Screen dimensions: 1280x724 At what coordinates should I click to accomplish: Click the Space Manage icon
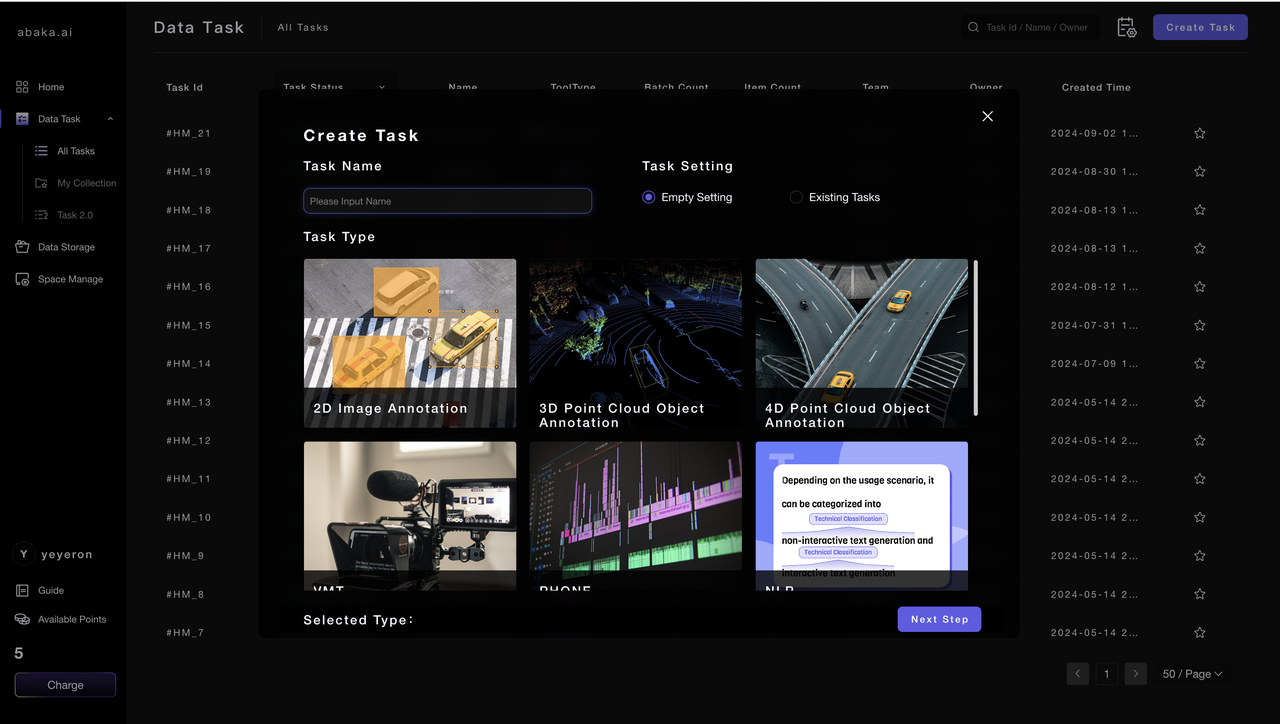click(22, 280)
